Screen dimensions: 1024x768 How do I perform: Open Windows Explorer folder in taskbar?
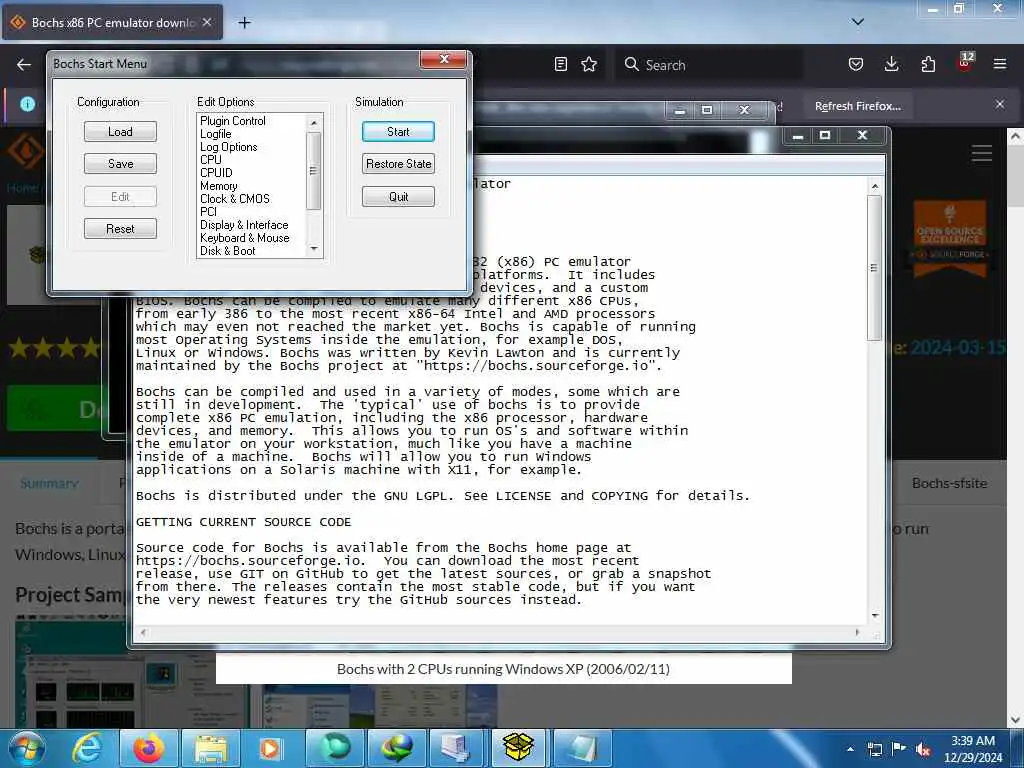[x=210, y=748]
